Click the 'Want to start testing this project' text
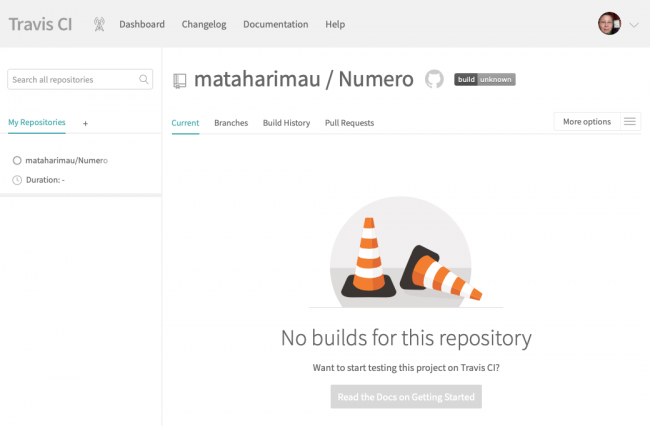650x426 pixels. [x=406, y=368]
